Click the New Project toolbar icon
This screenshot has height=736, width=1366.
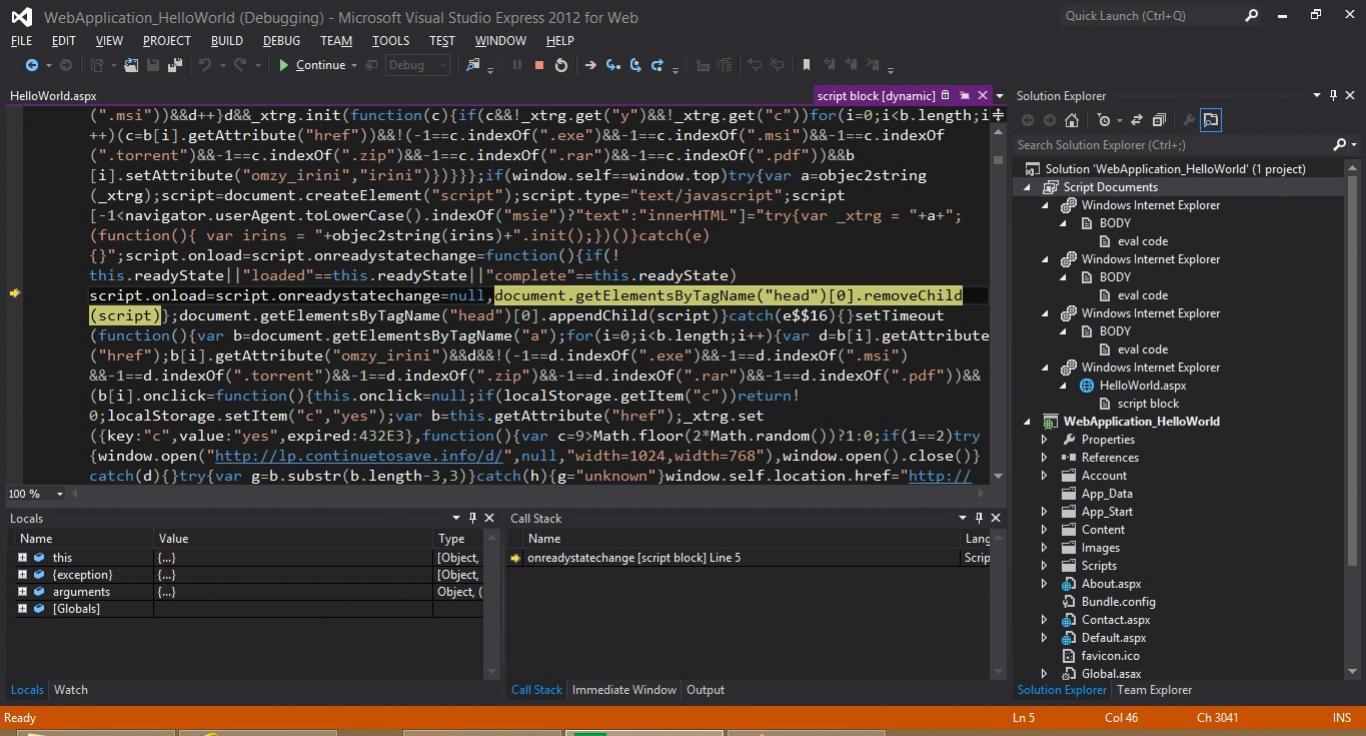click(97, 65)
